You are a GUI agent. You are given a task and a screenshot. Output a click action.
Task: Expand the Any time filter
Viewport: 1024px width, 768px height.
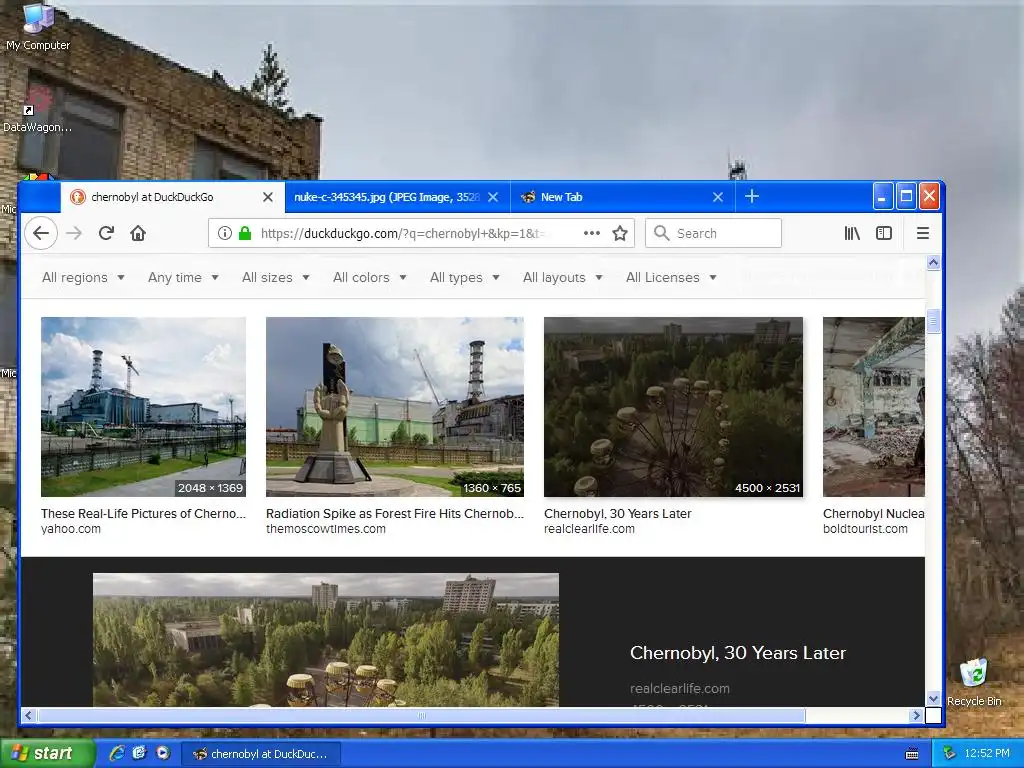click(x=183, y=278)
